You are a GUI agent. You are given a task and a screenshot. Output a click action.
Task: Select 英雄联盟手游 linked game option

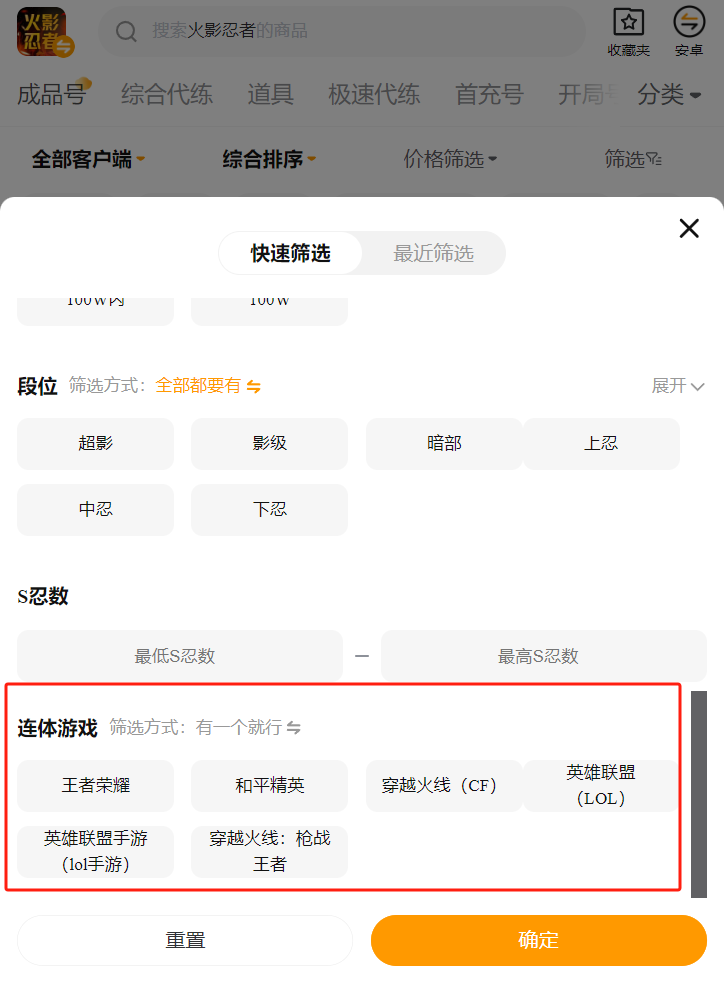pyautogui.click(x=95, y=851)
